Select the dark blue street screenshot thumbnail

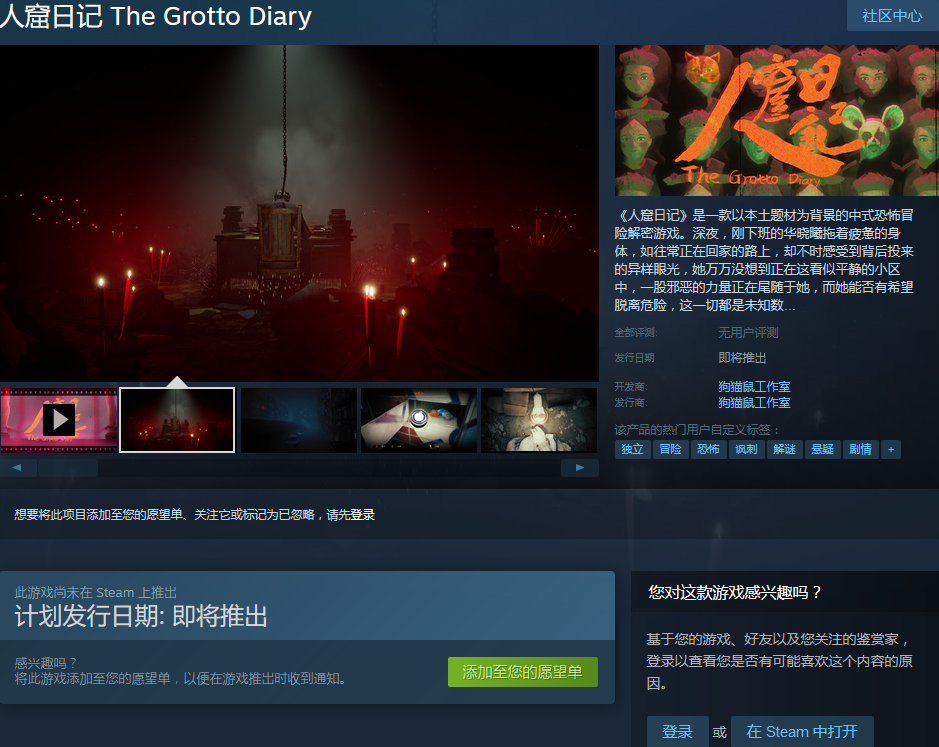click(298, 420)
